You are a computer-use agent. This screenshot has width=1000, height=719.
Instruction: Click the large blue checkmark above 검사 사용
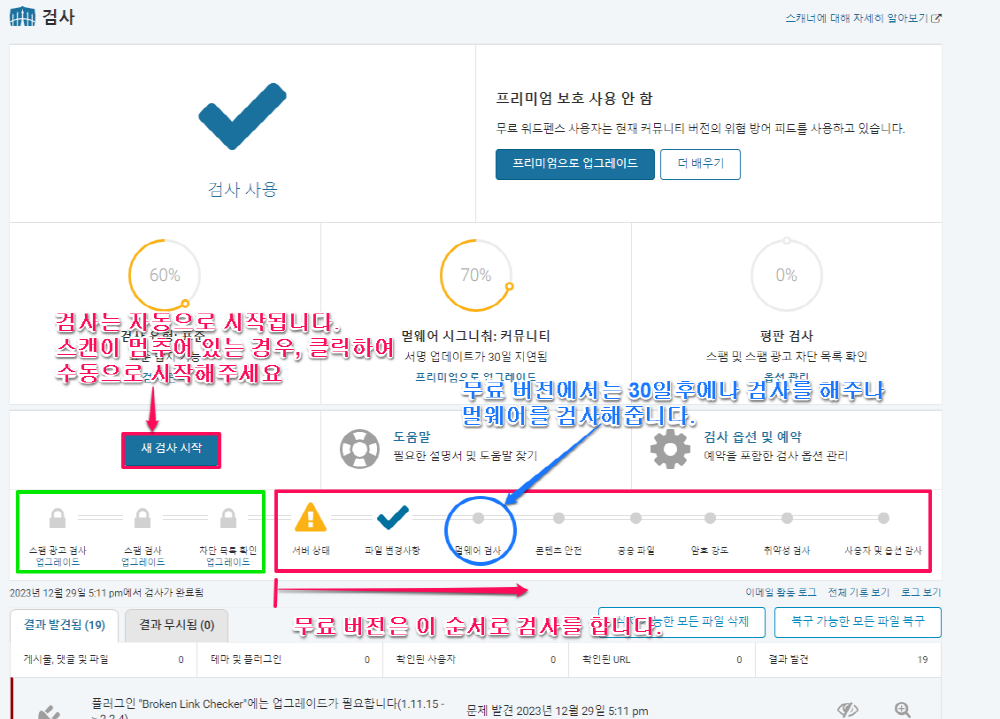coord(242,116)
